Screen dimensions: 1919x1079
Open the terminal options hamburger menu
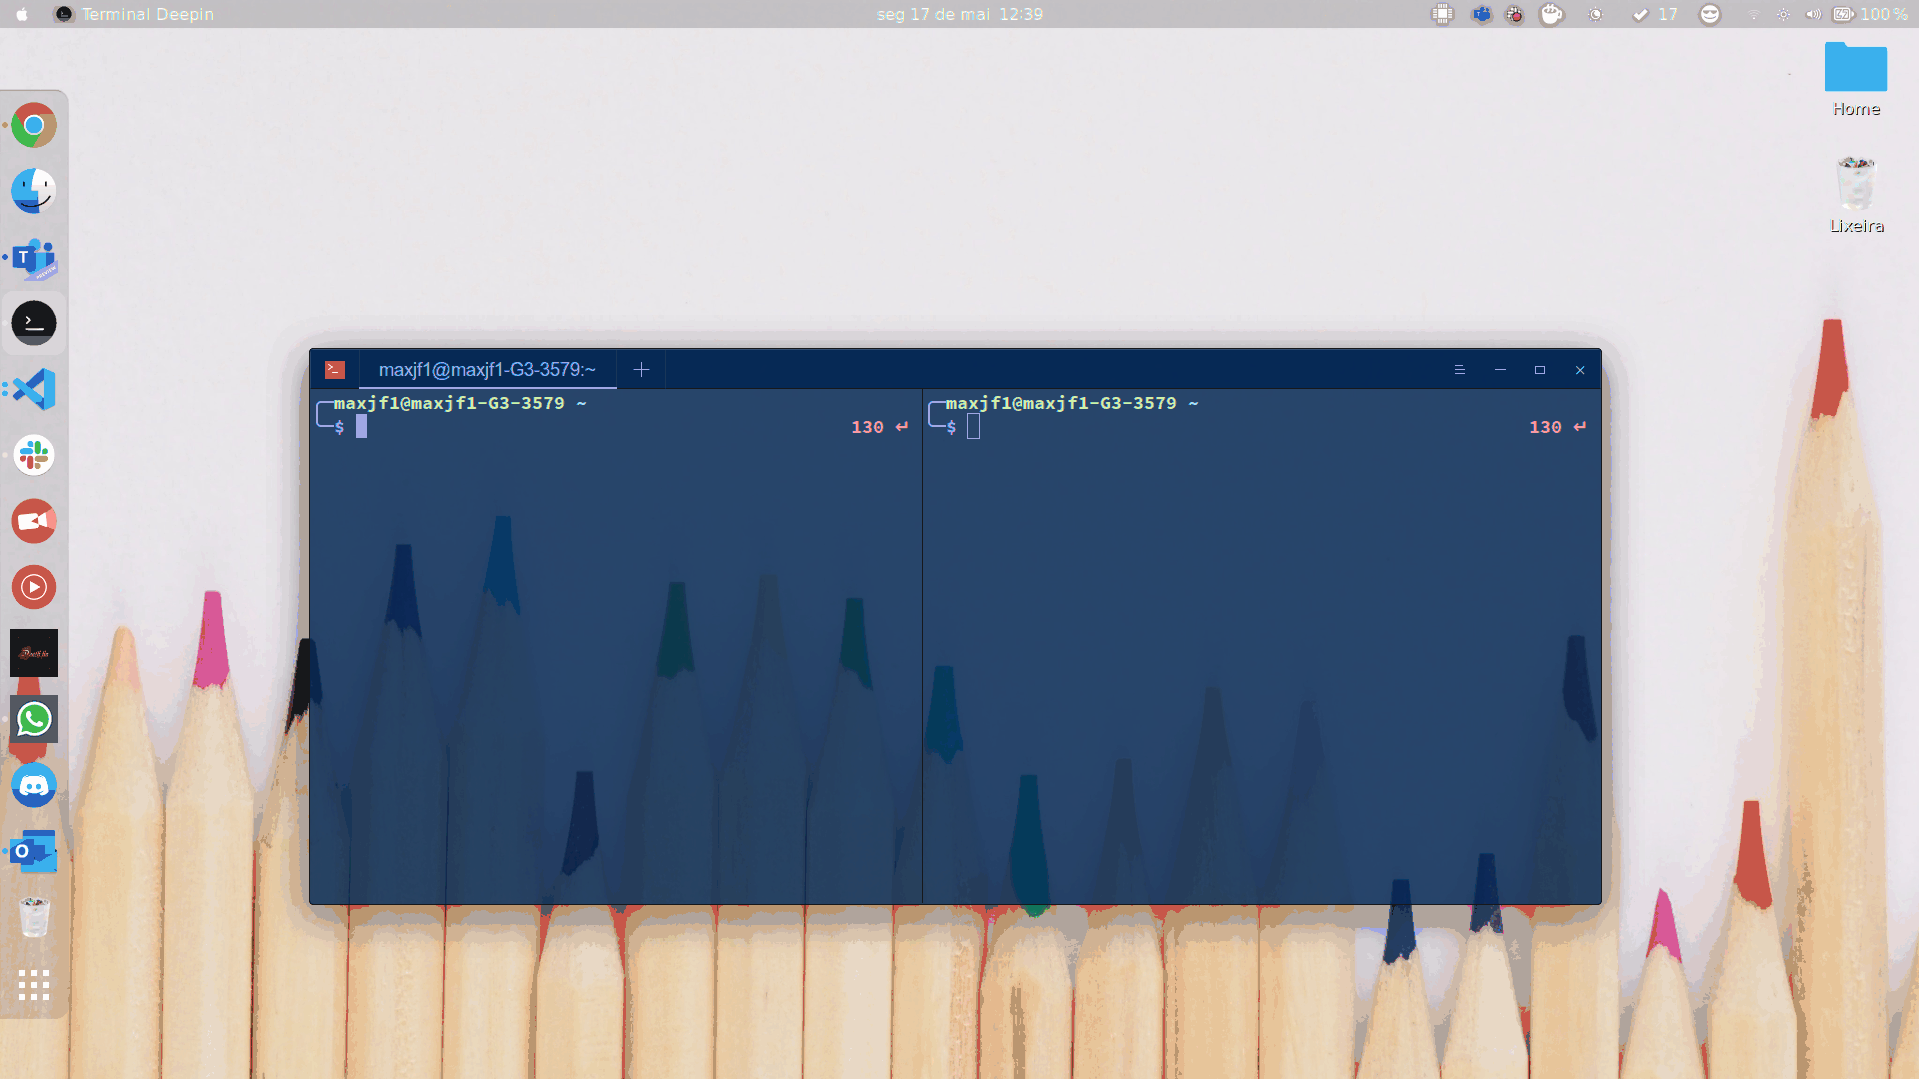[1459, 370]
